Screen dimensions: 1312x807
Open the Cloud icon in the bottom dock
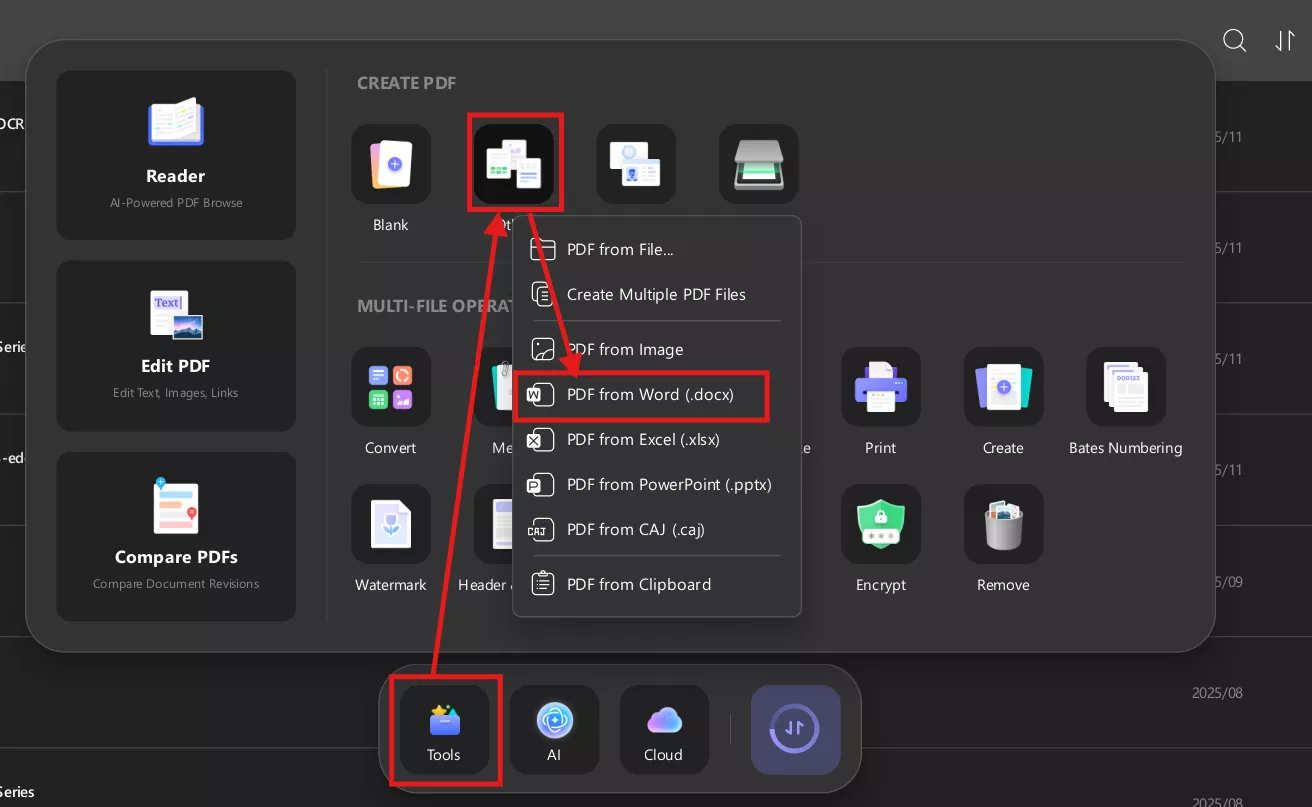[664, 729]
